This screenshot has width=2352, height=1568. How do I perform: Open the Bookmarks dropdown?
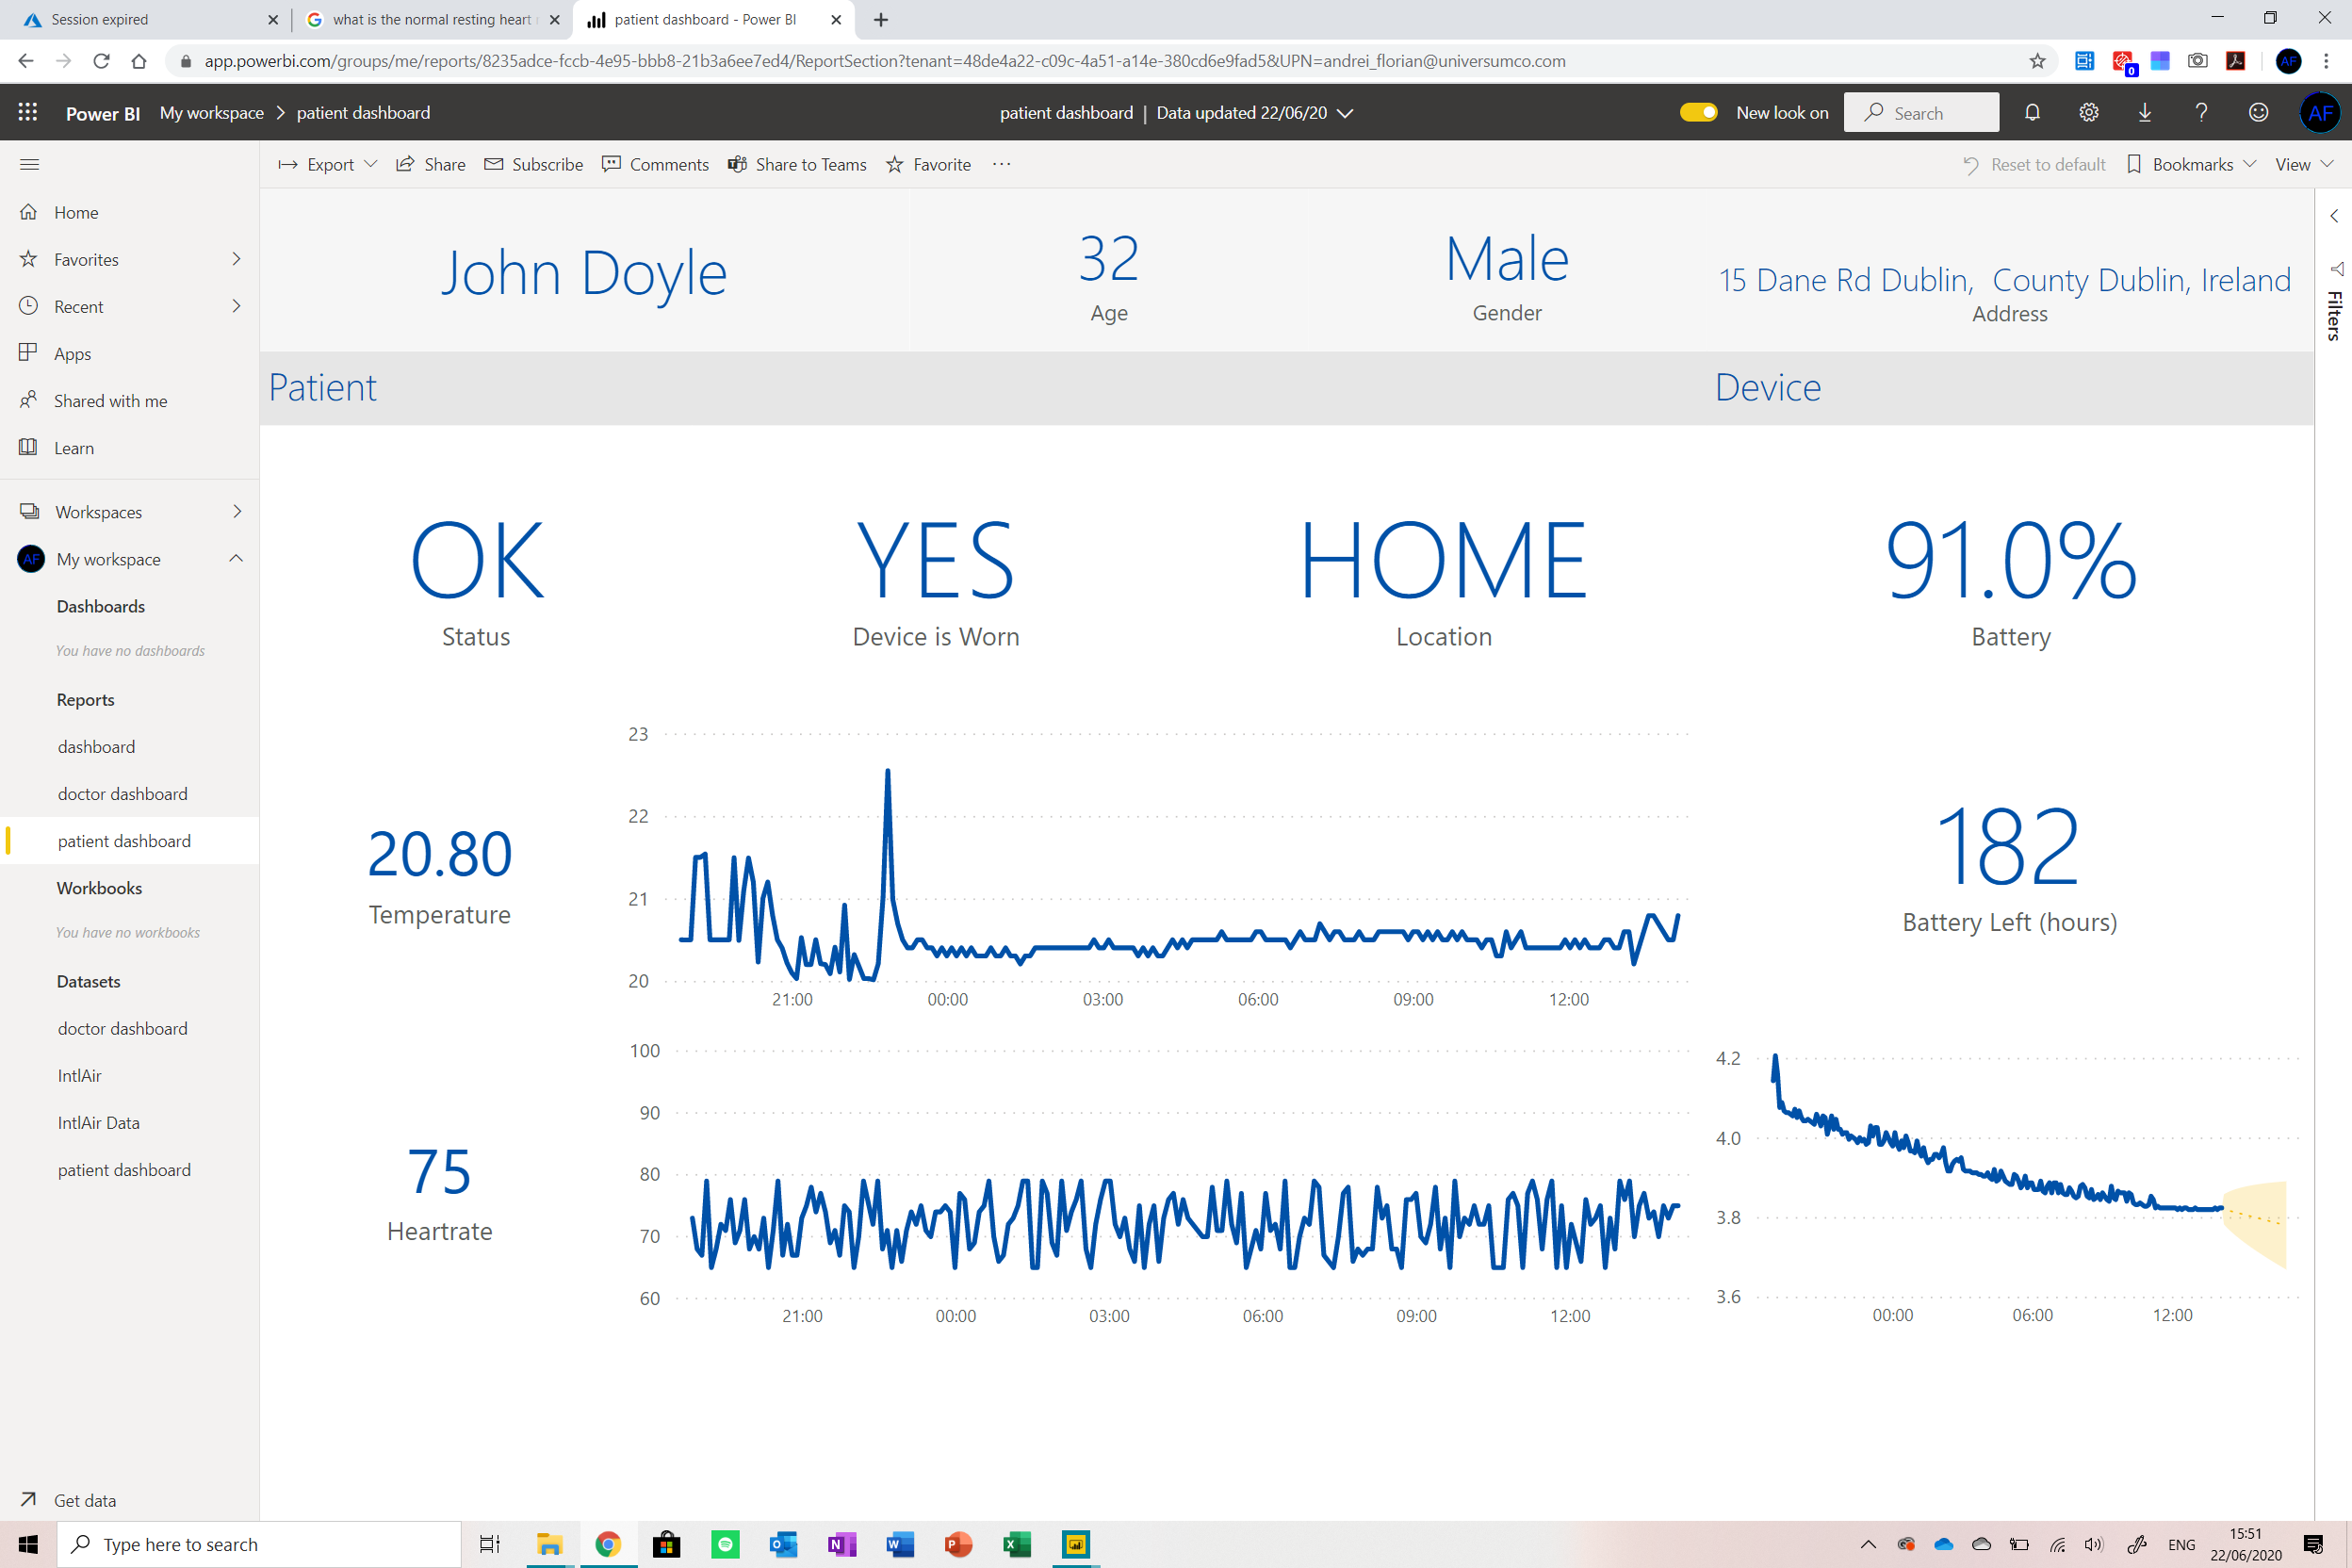2191,165
